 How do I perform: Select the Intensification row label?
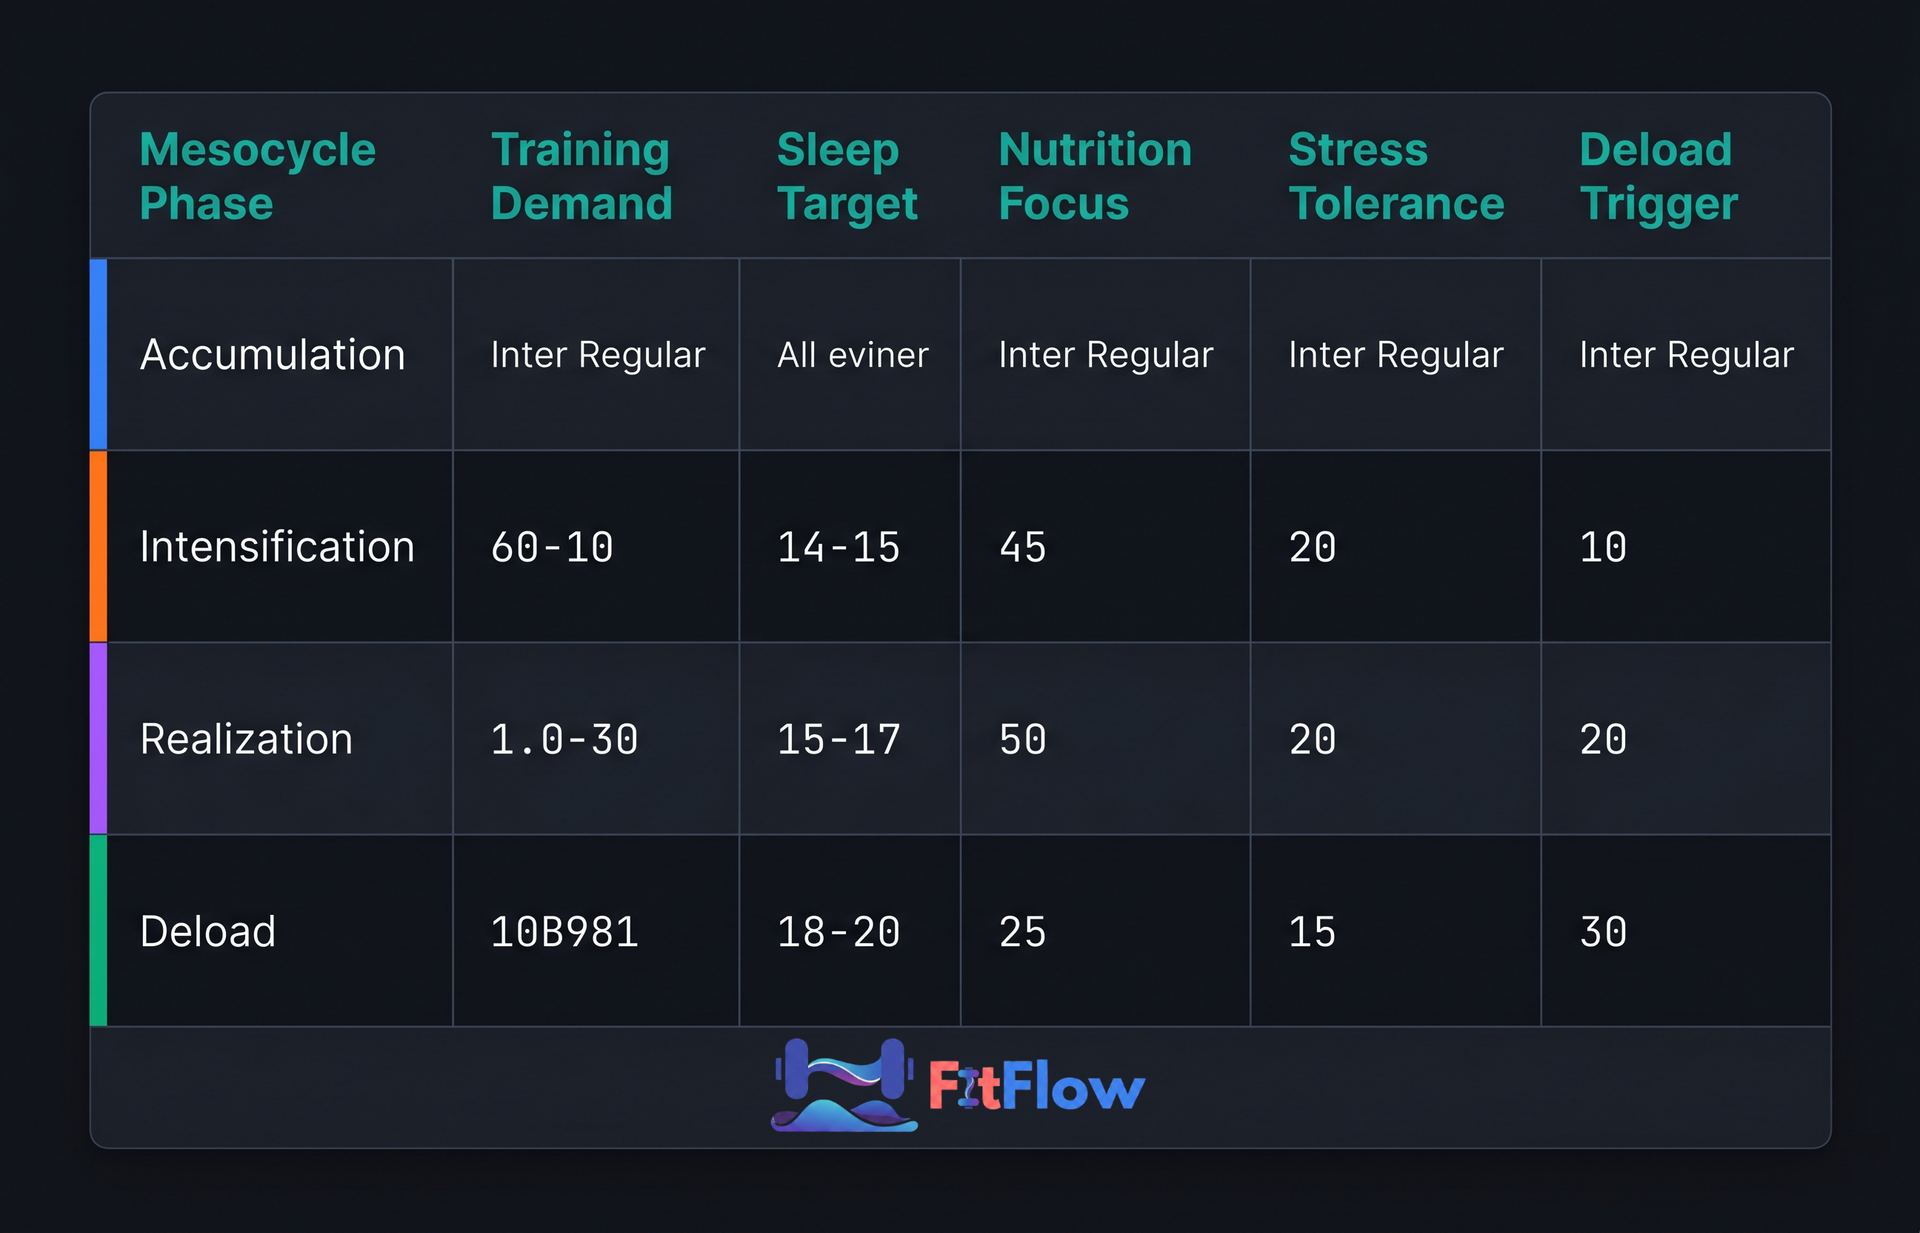277,547
